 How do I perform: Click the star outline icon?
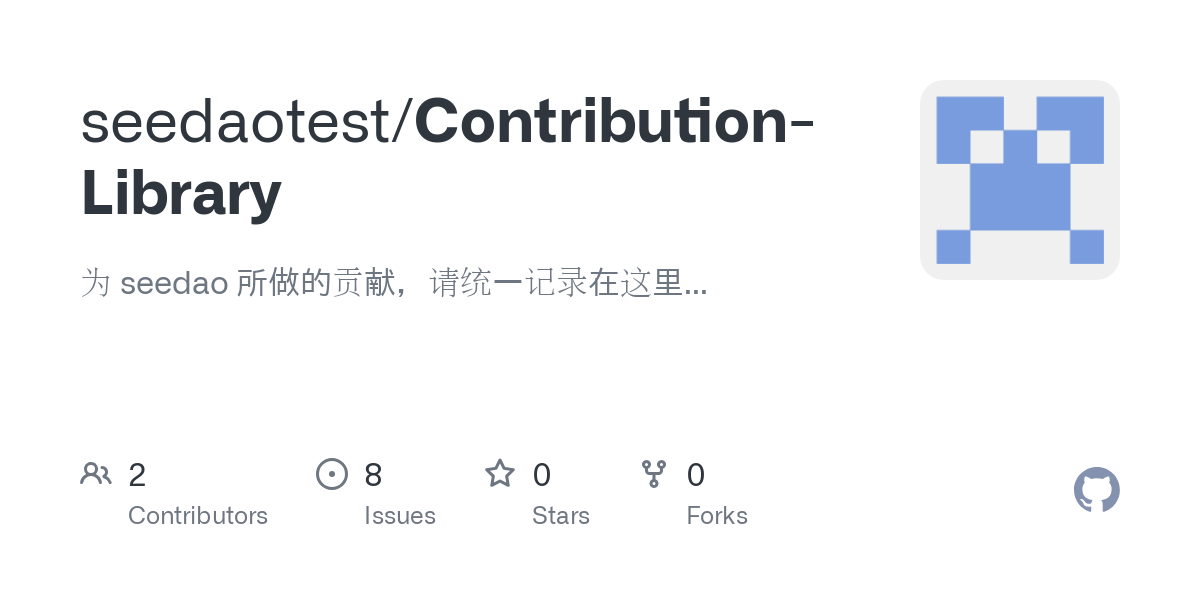click(x=500, y=473)
